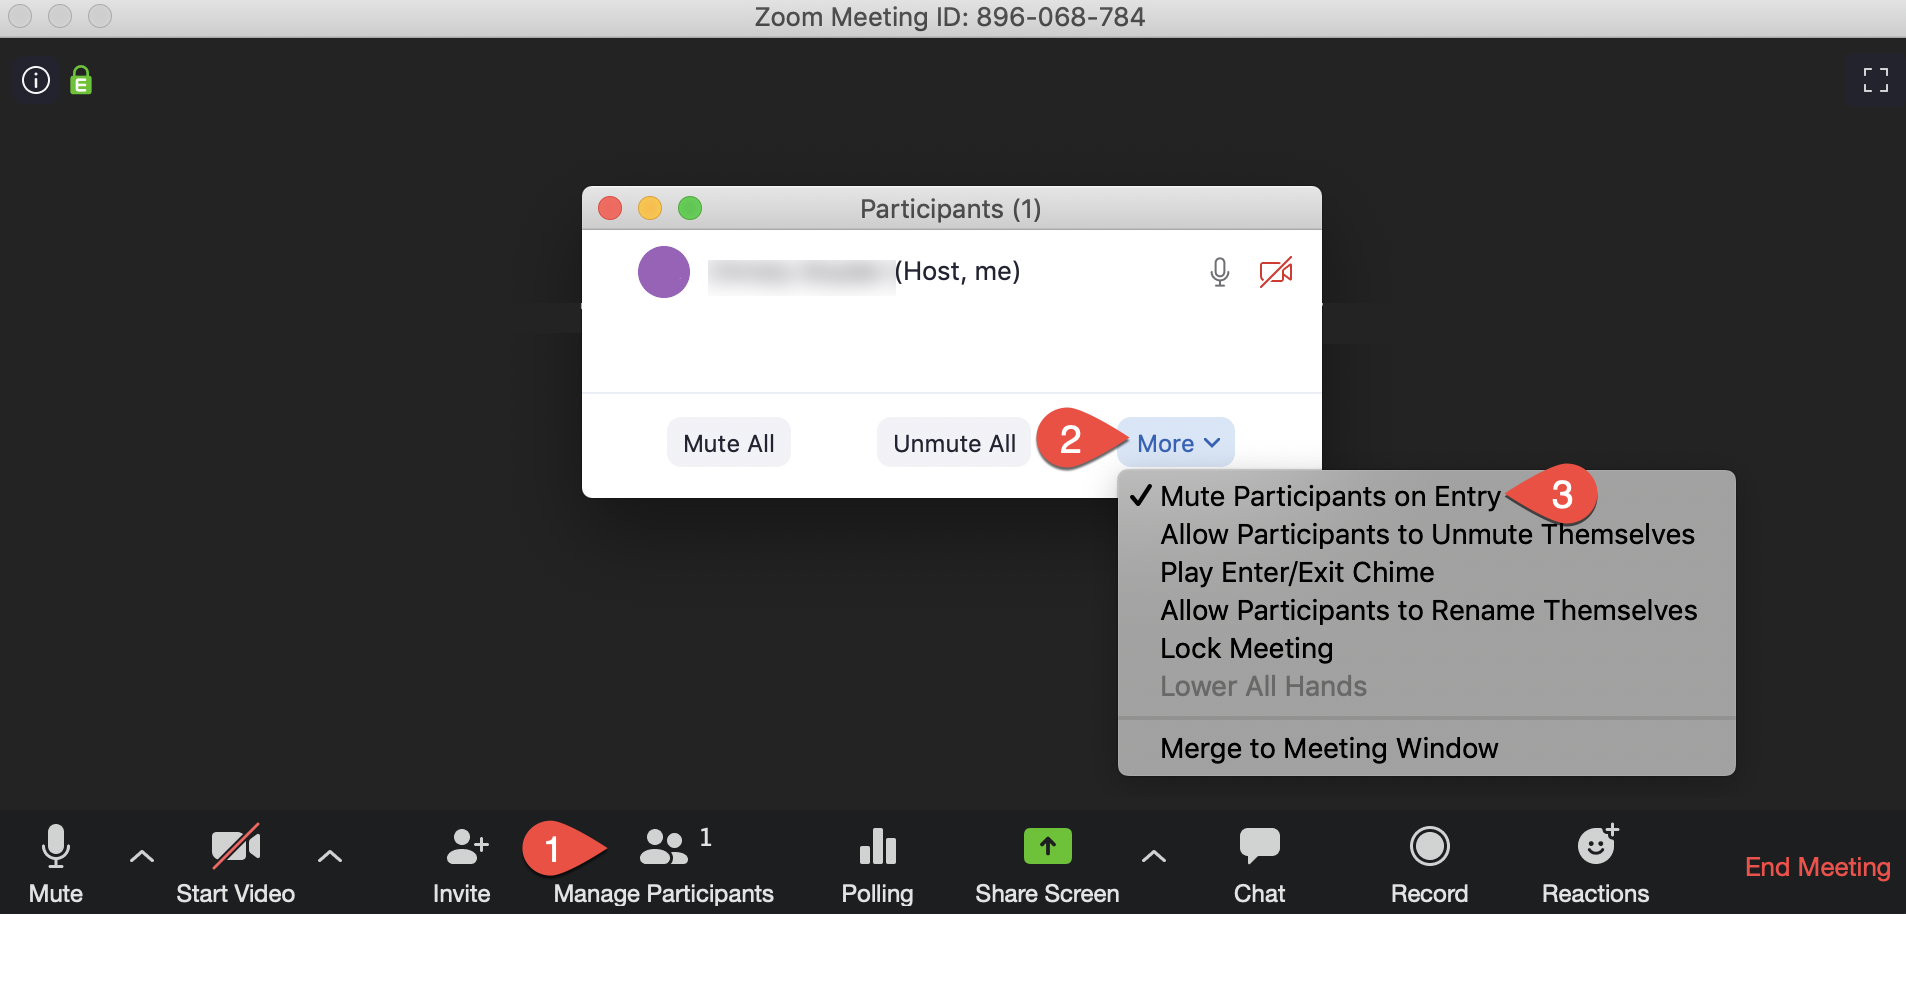Open the Chat window

coord(1258,860)
